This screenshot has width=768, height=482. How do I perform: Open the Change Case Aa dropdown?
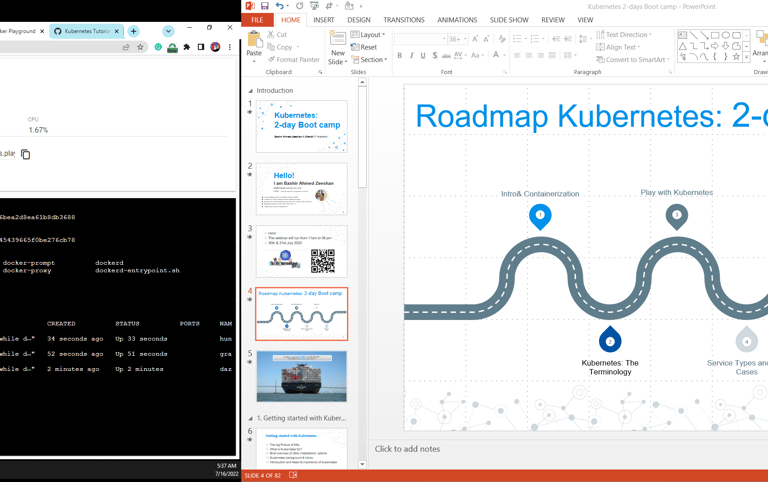(x=477, y=55)
